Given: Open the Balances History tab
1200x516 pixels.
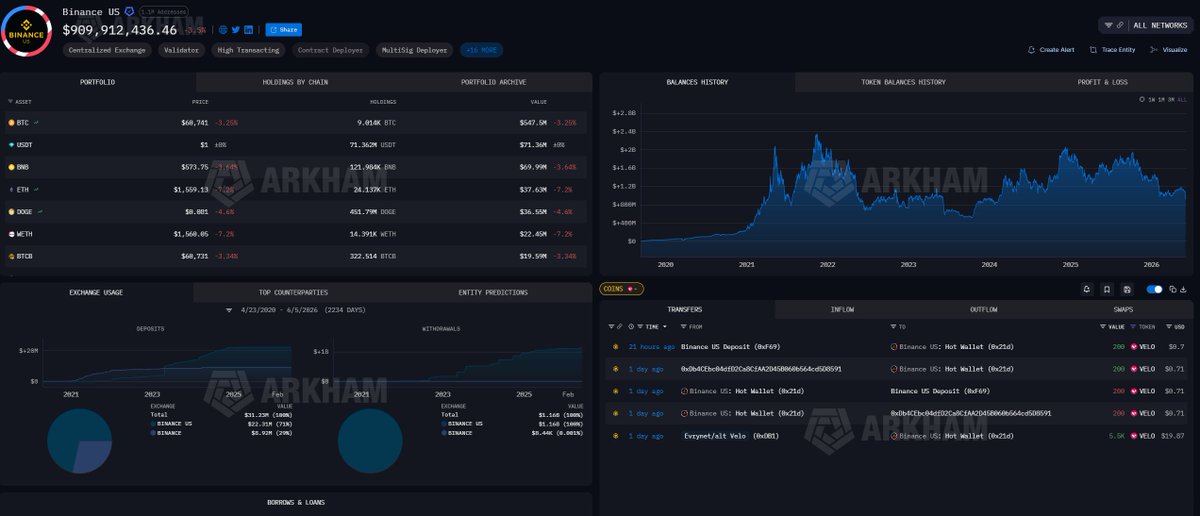Looking at the screenshot, I should click(x=697, y=82).
